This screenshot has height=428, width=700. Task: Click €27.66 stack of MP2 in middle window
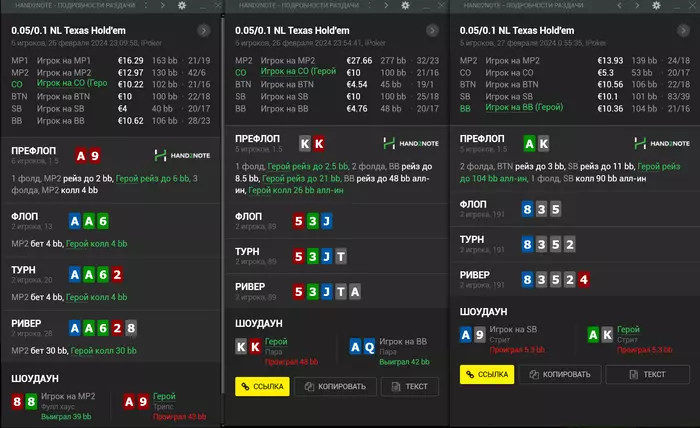pos(359,60)
